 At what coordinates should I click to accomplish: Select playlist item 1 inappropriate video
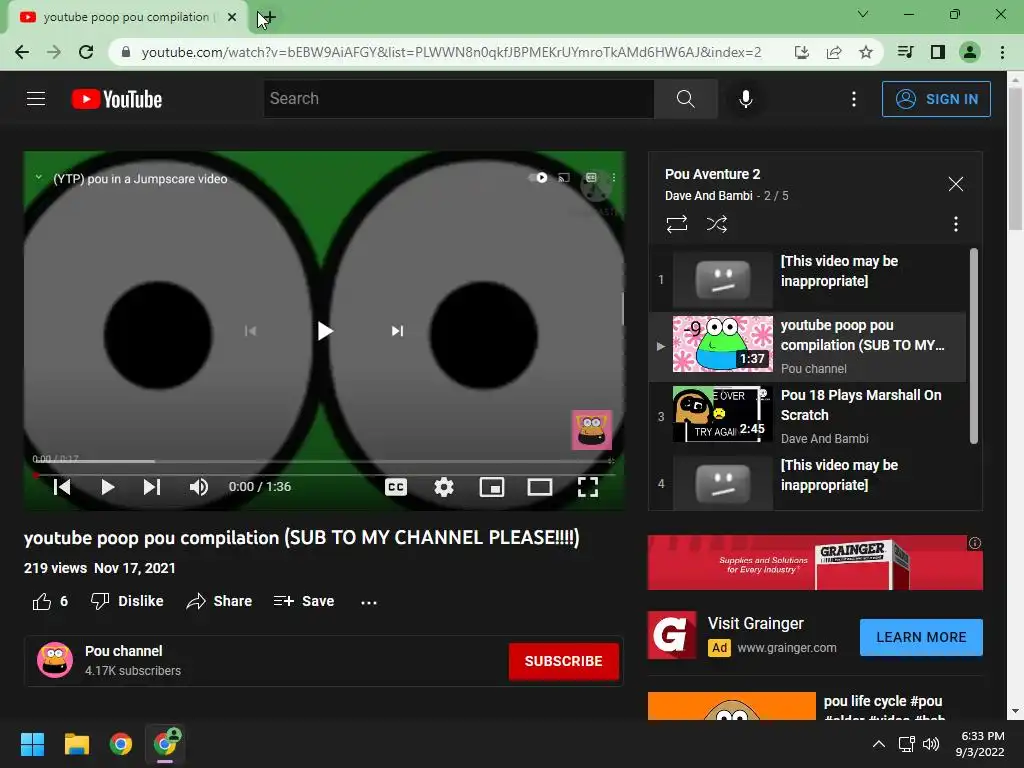click(x=807, y=279)
